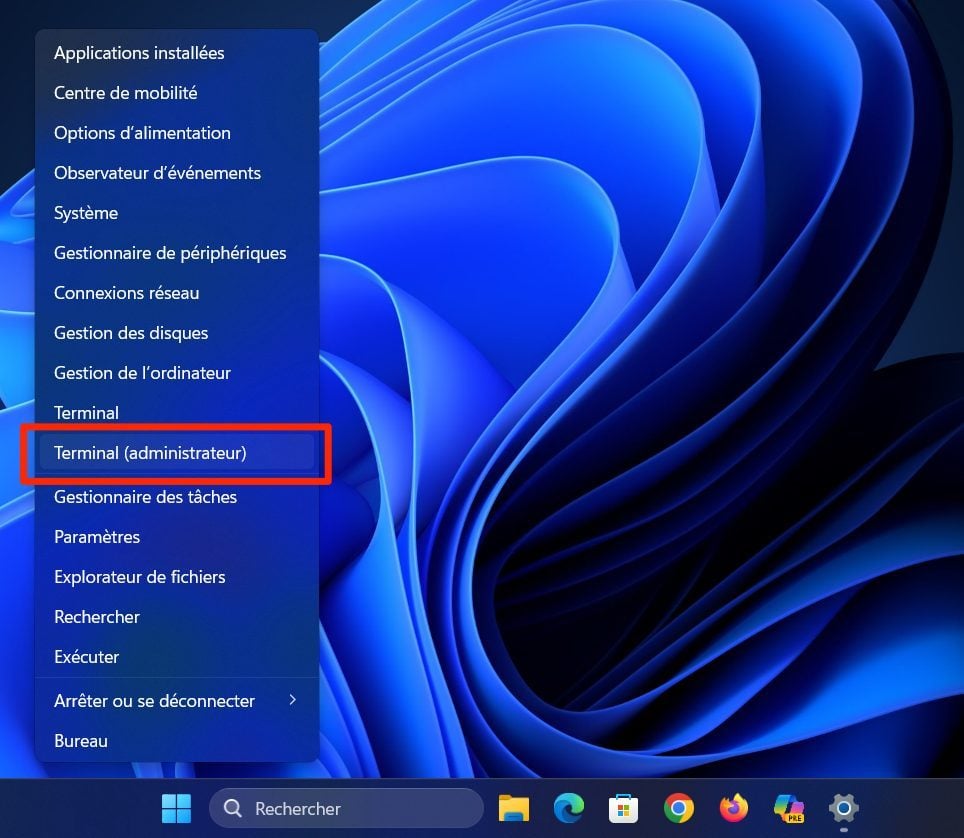
Task: Launch Google Chrome from taskbar
Action: [679, 808]
